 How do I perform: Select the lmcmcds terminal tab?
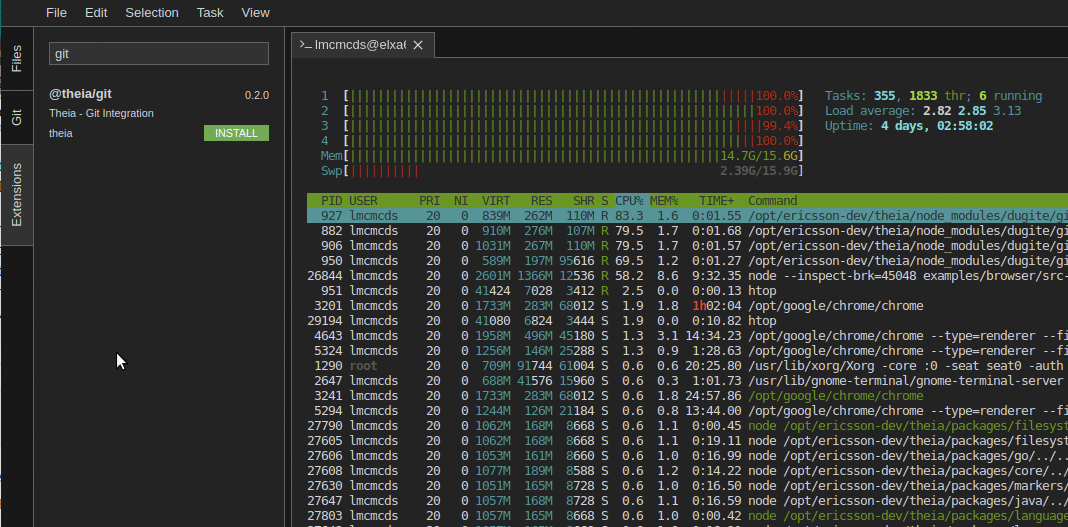(362, 45)
